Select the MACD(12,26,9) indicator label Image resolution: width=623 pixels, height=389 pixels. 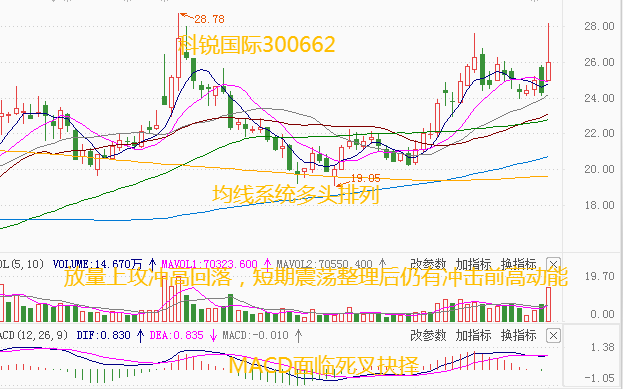(34, 335)
